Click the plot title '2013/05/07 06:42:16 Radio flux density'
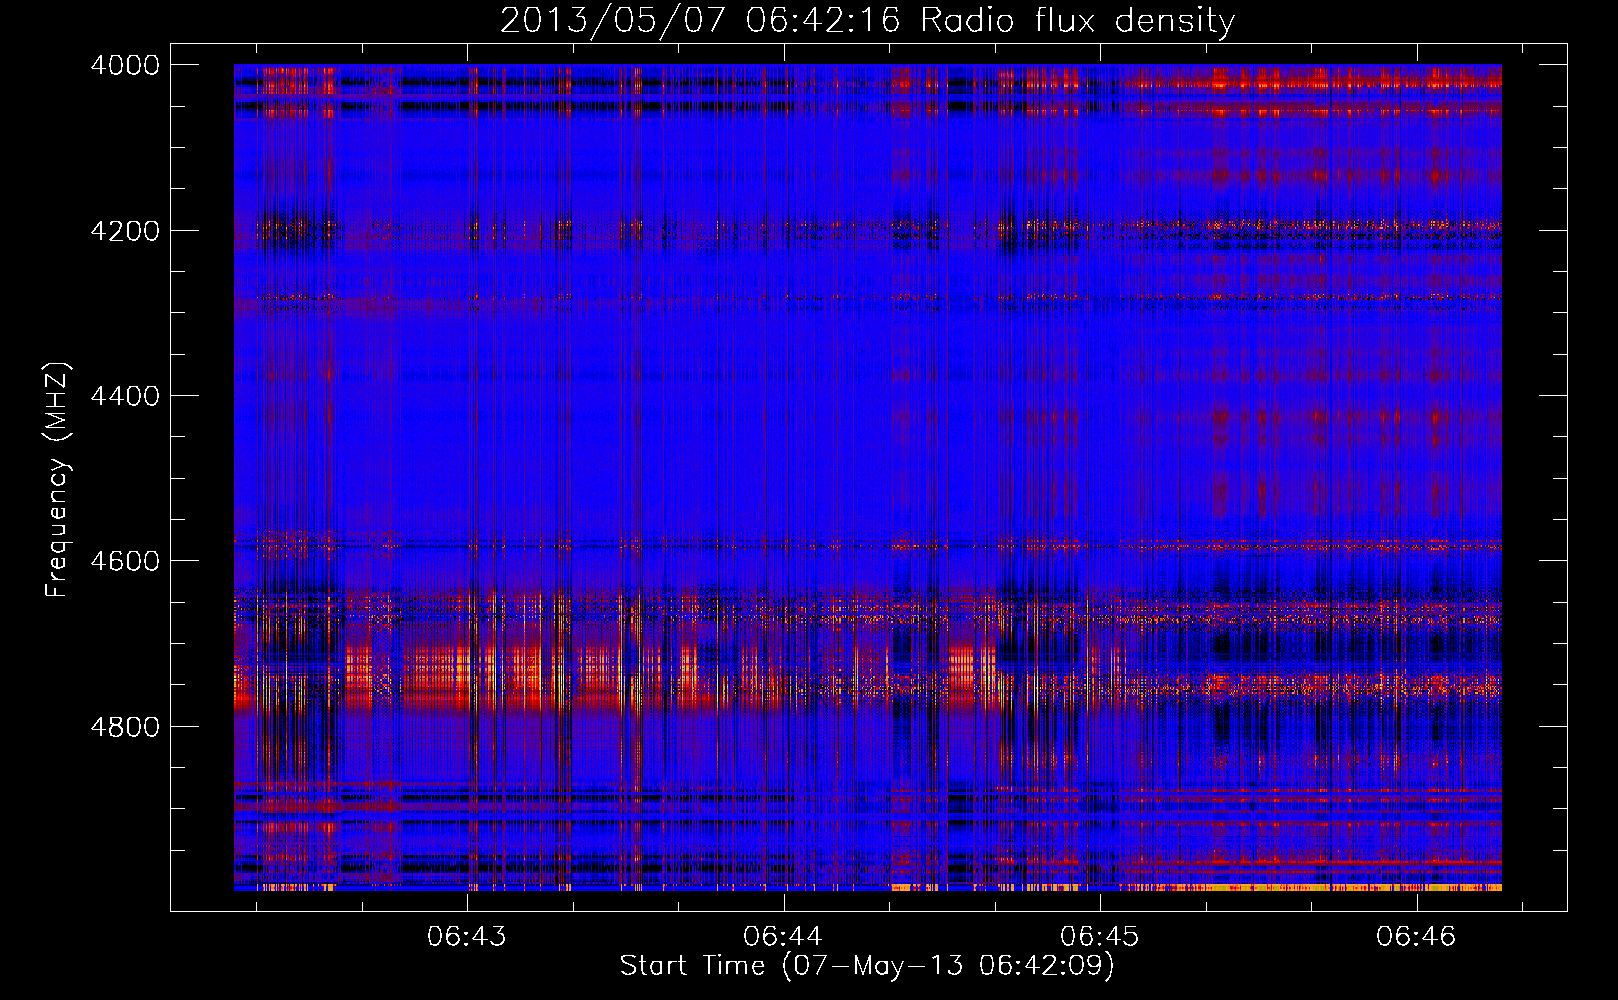 867,20
